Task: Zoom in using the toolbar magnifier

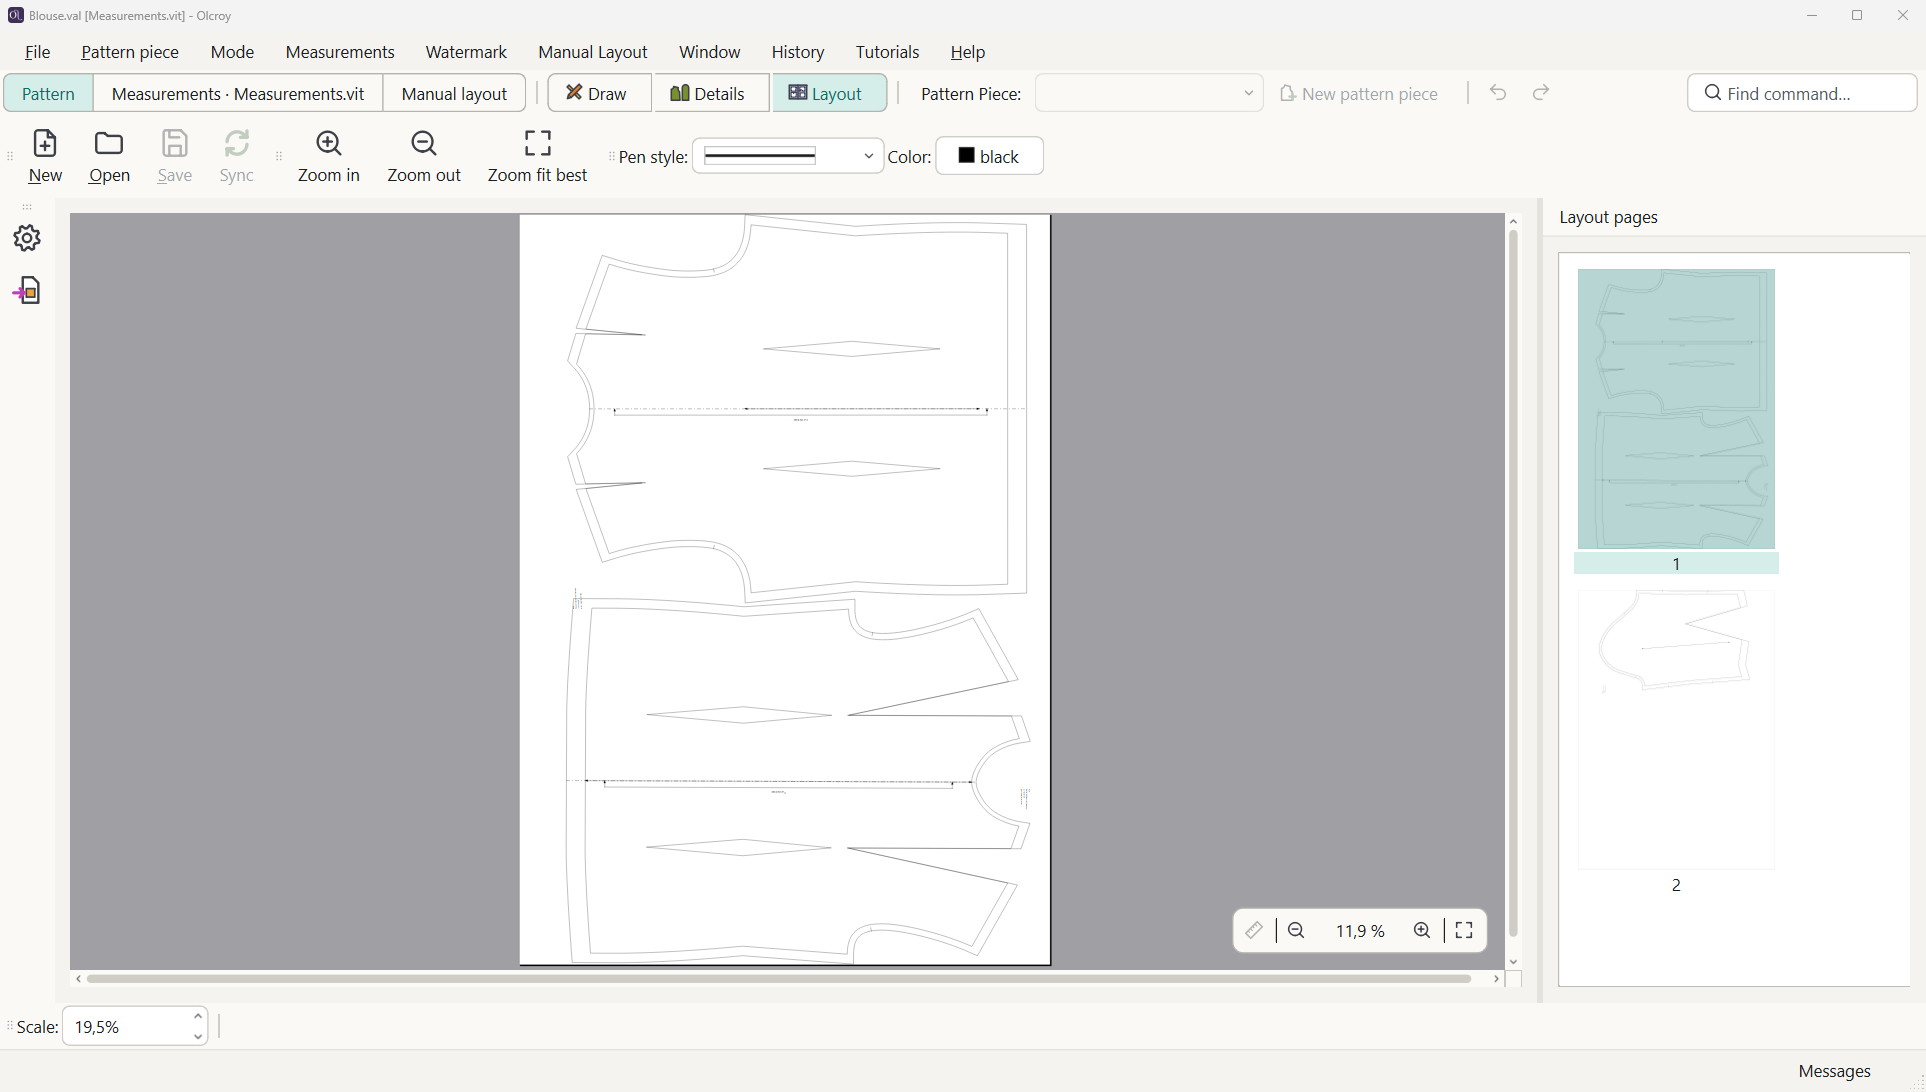Action: point(329,156)
